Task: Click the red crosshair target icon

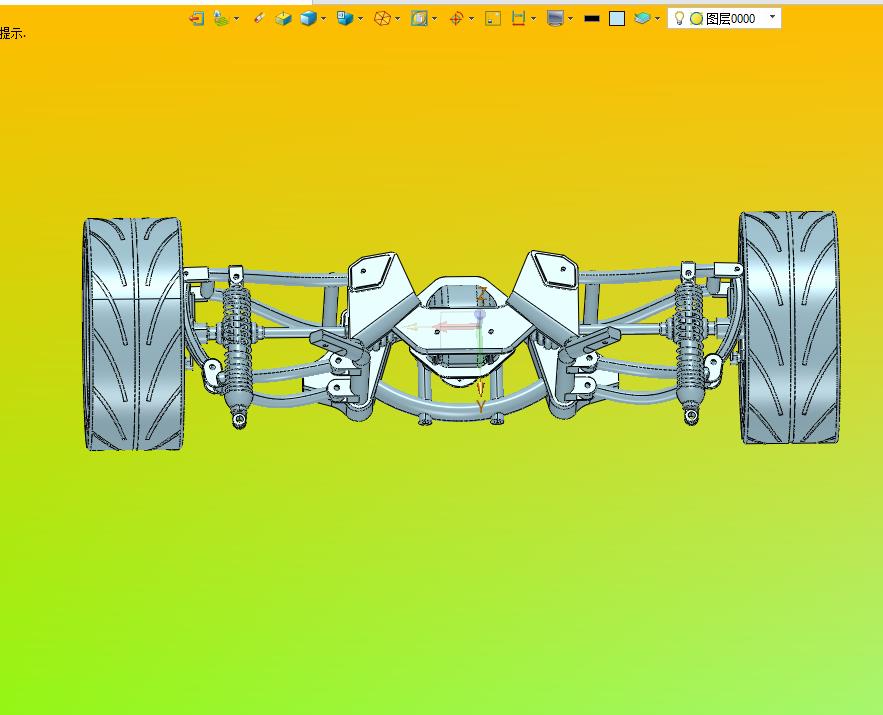Action: 456,19
